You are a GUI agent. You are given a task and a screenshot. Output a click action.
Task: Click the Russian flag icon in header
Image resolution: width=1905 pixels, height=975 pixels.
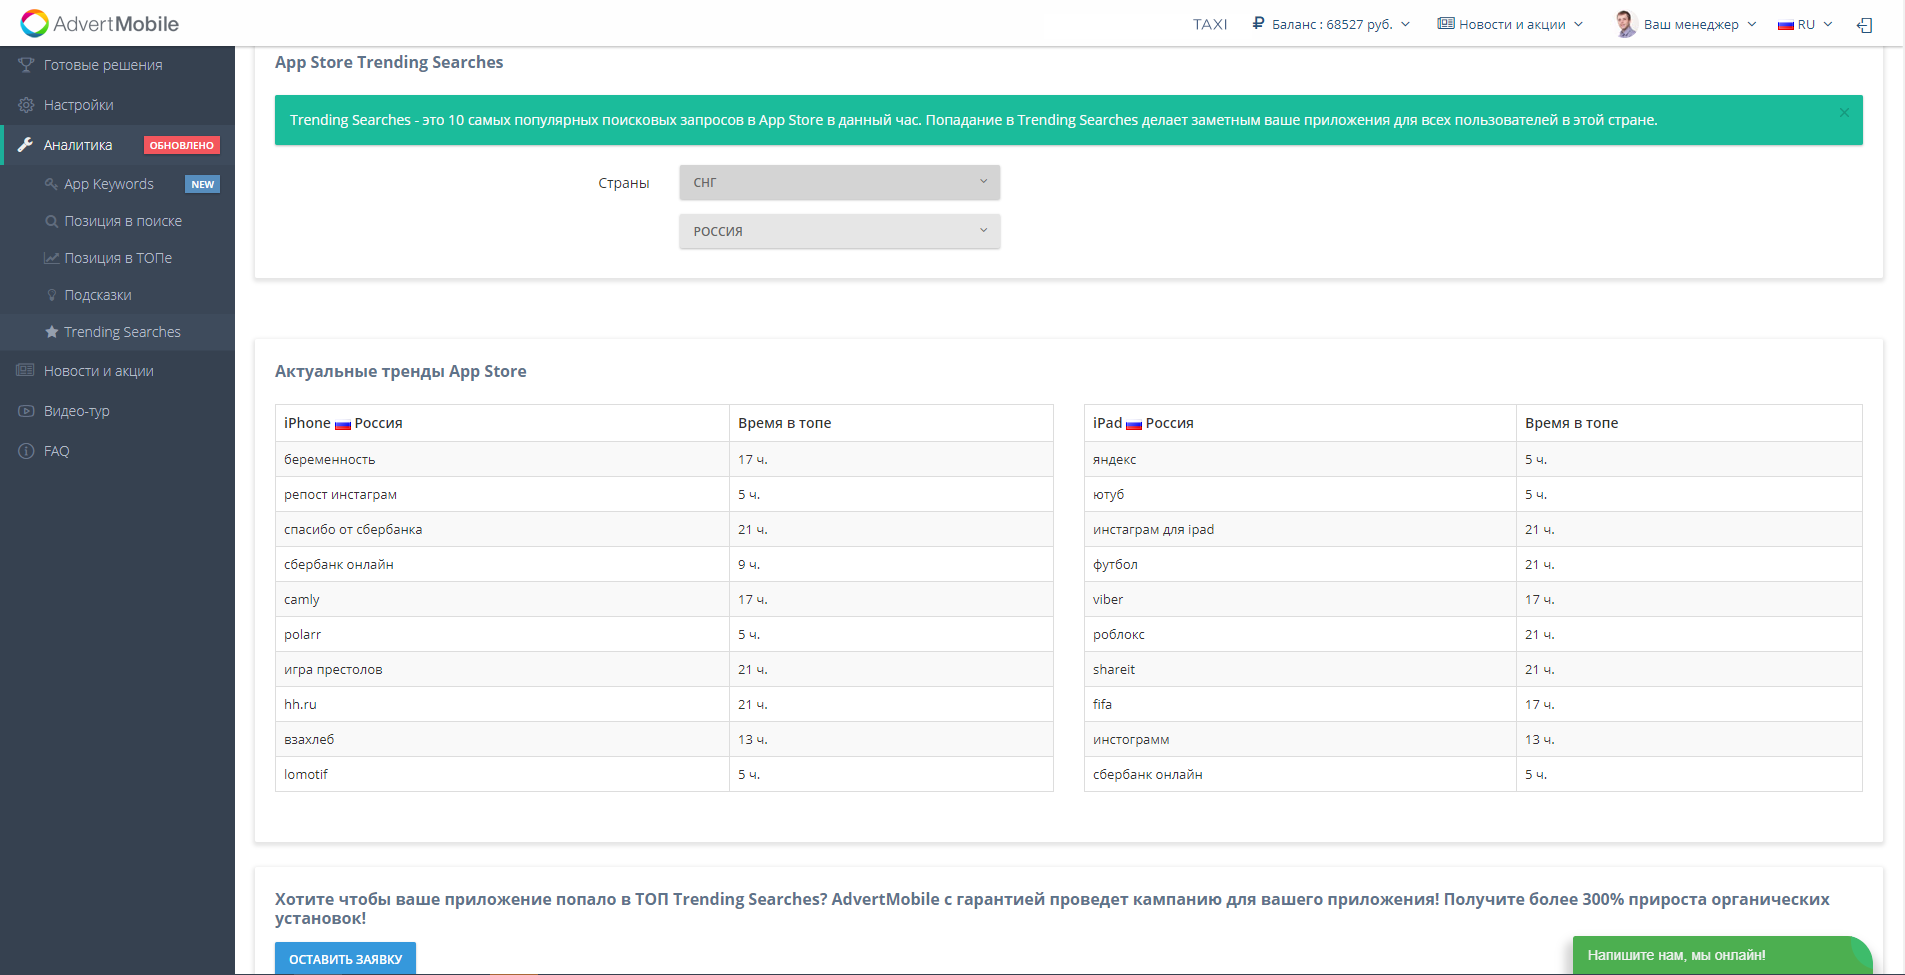pos(1785,25)
